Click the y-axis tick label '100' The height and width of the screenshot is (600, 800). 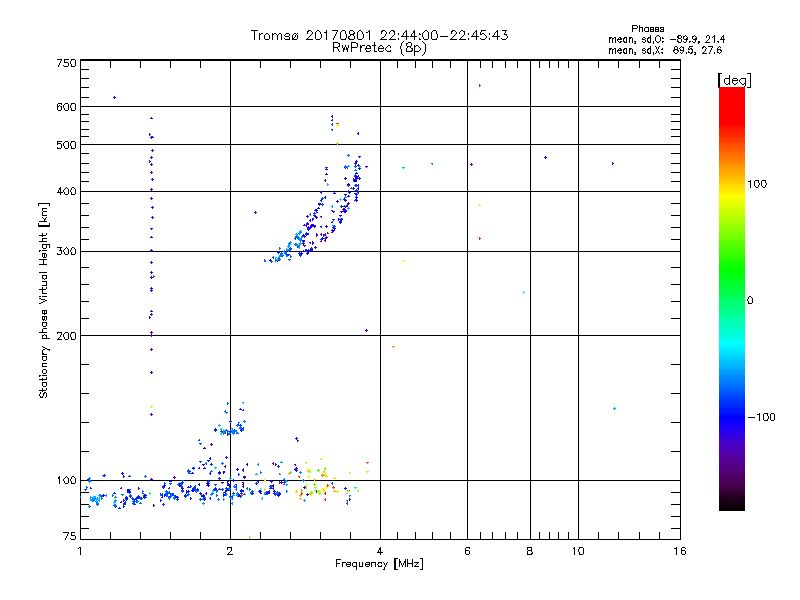tap(66, 481)
